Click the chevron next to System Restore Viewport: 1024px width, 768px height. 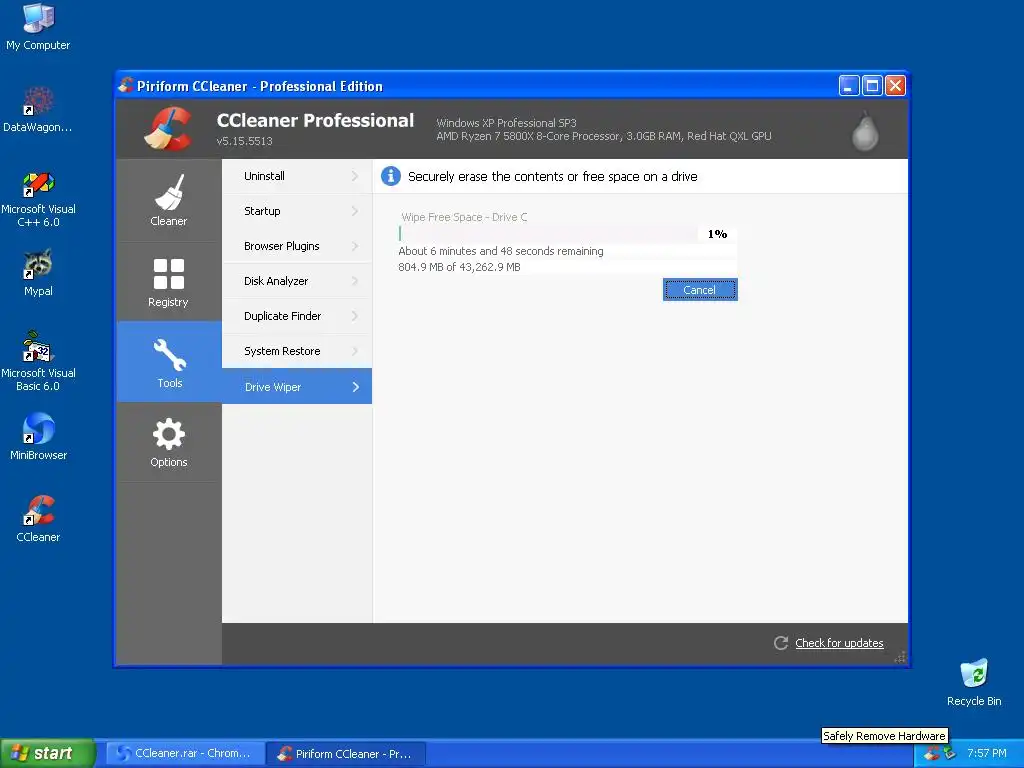tap(355, 351)
